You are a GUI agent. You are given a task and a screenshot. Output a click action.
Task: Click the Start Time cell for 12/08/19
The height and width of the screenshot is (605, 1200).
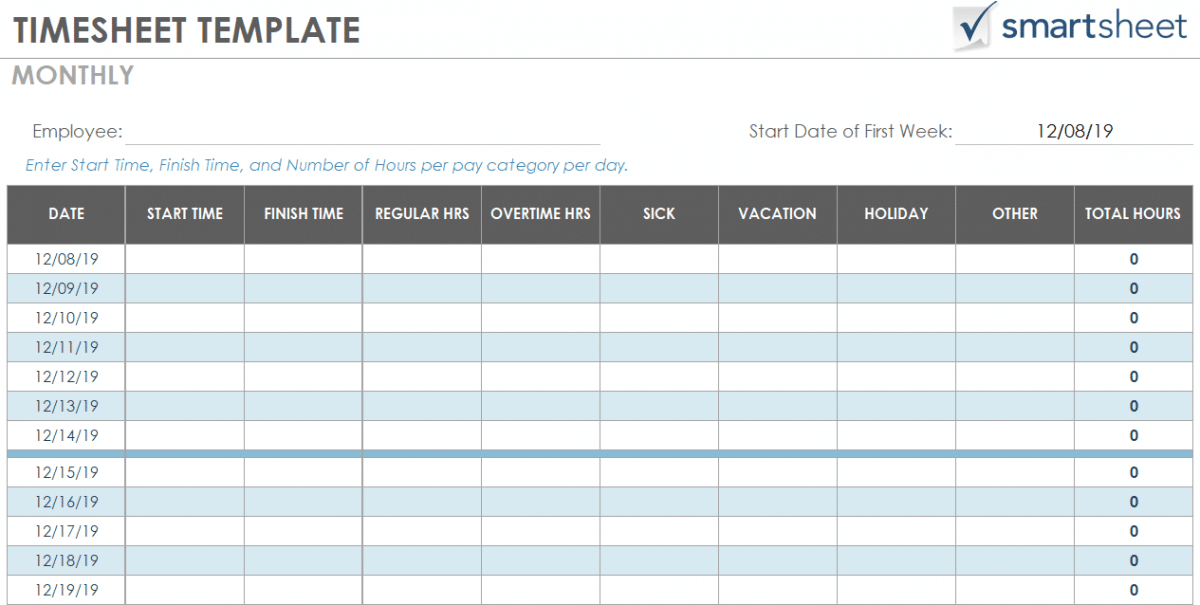coord(185,259)
